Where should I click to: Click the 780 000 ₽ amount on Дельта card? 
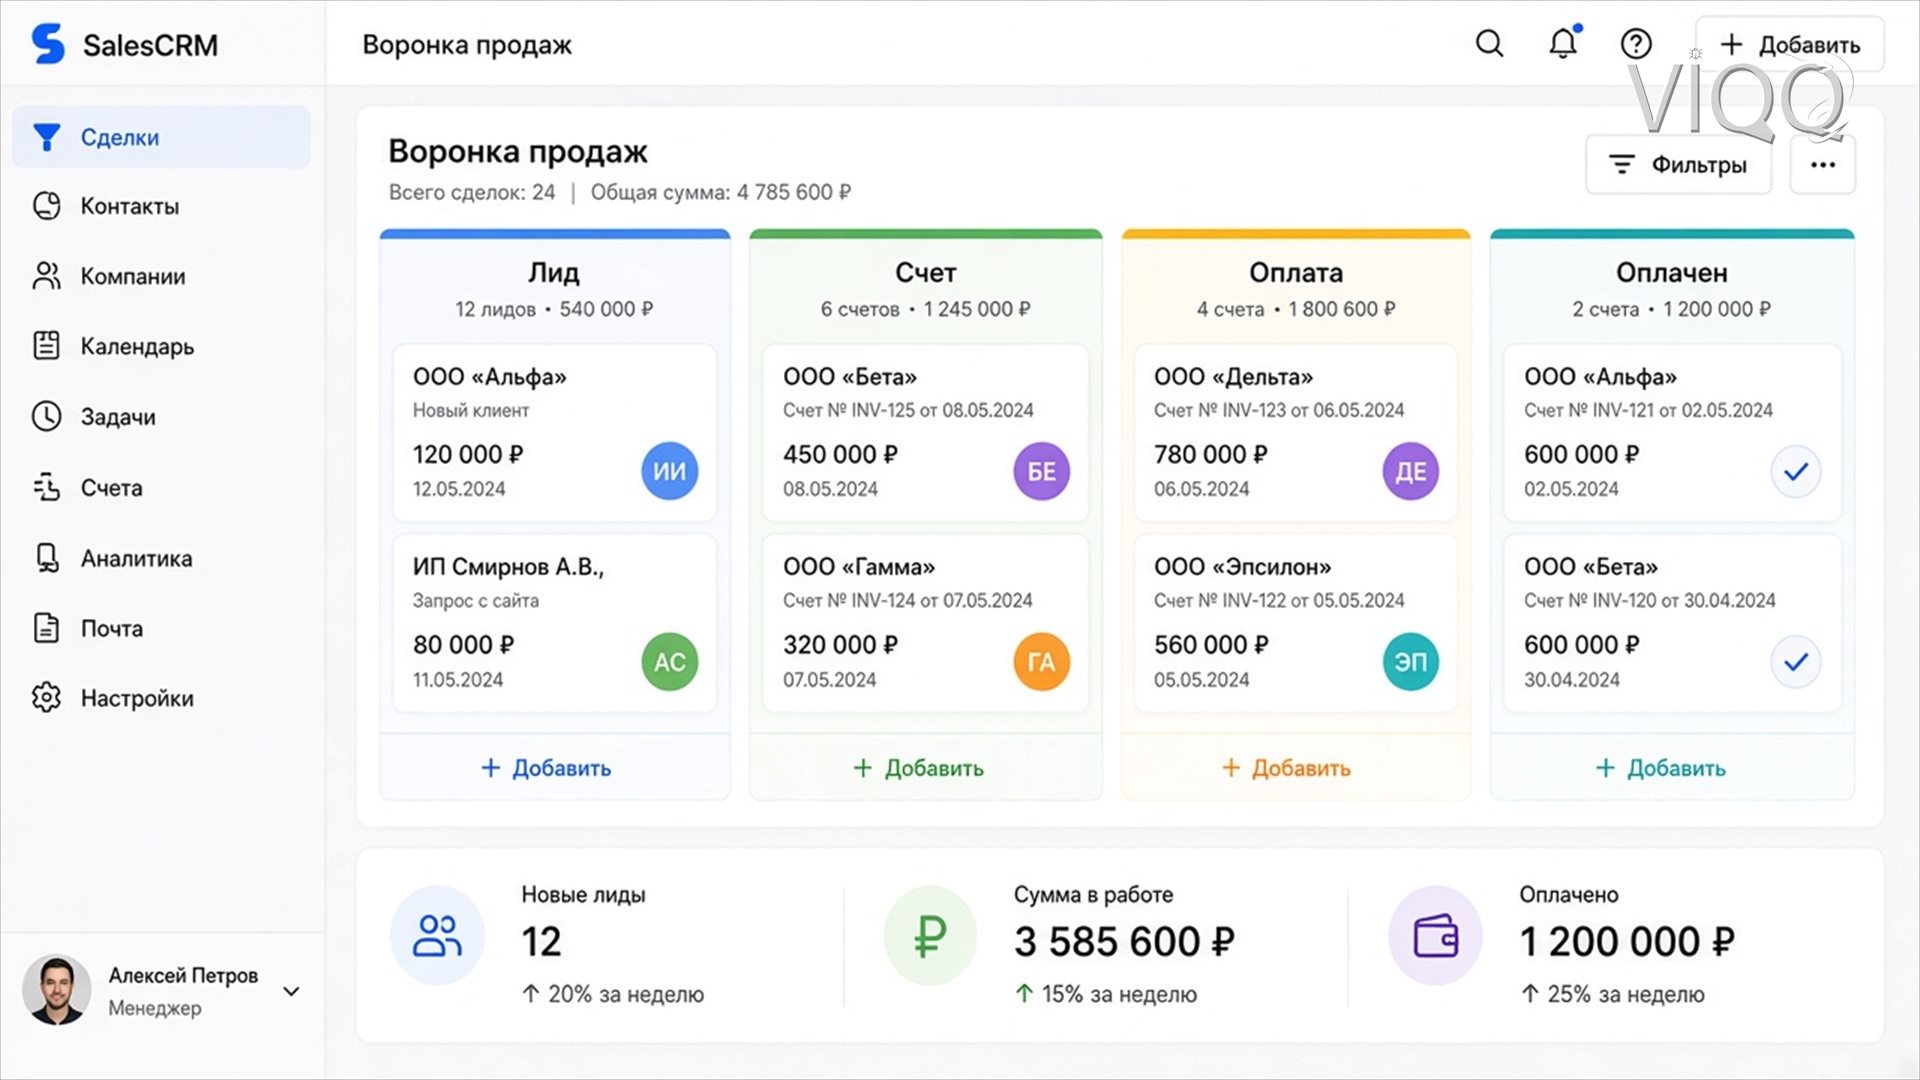point(1211,454)
